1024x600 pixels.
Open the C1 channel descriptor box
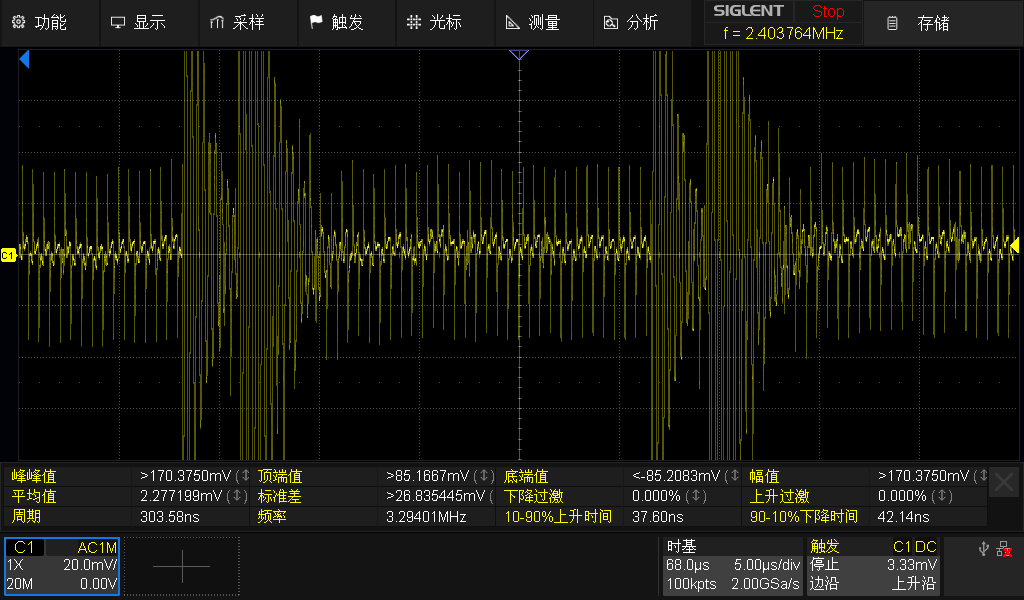[62, 566]
